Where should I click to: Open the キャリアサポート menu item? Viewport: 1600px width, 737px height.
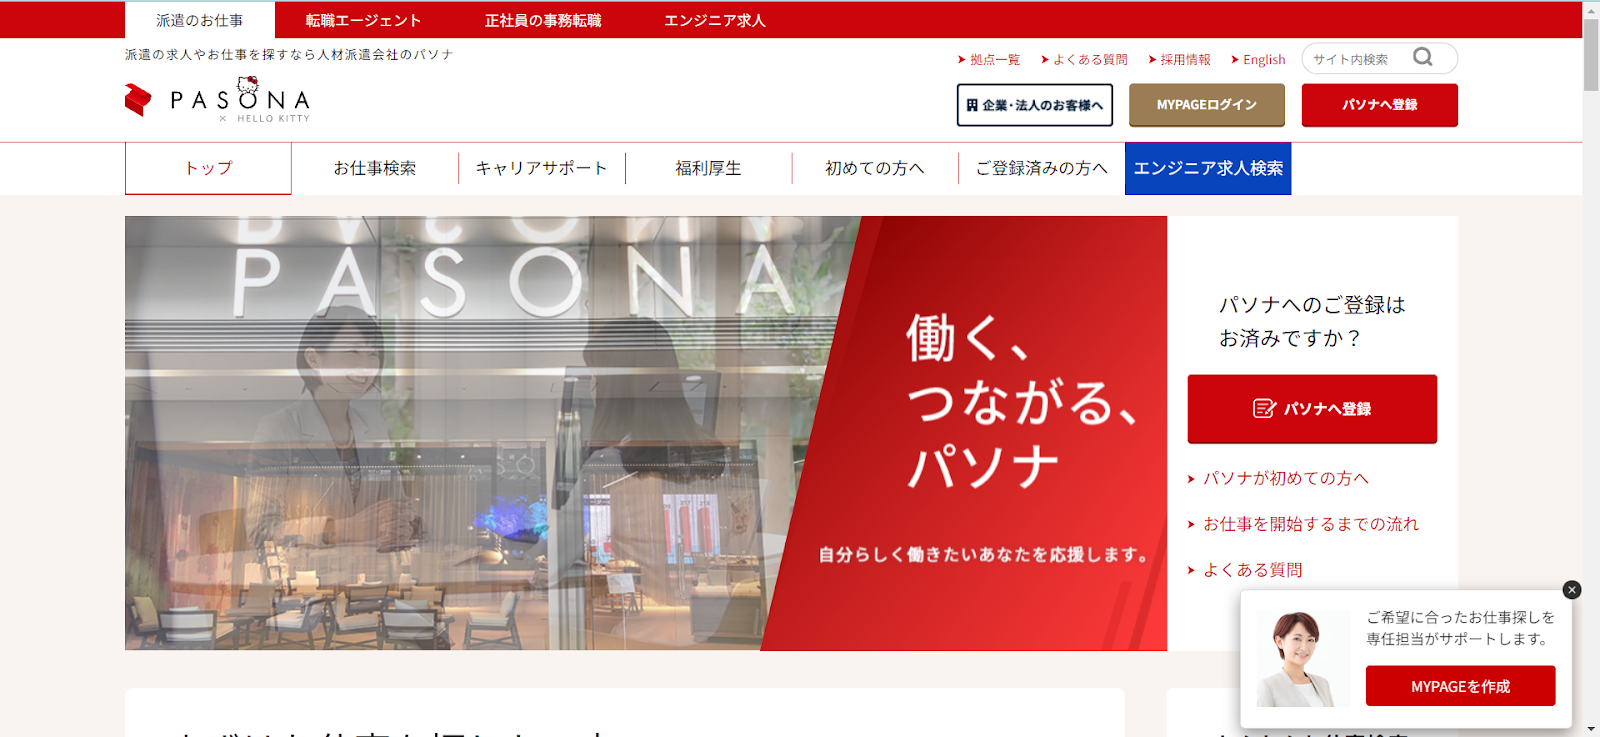click(542, 168)
